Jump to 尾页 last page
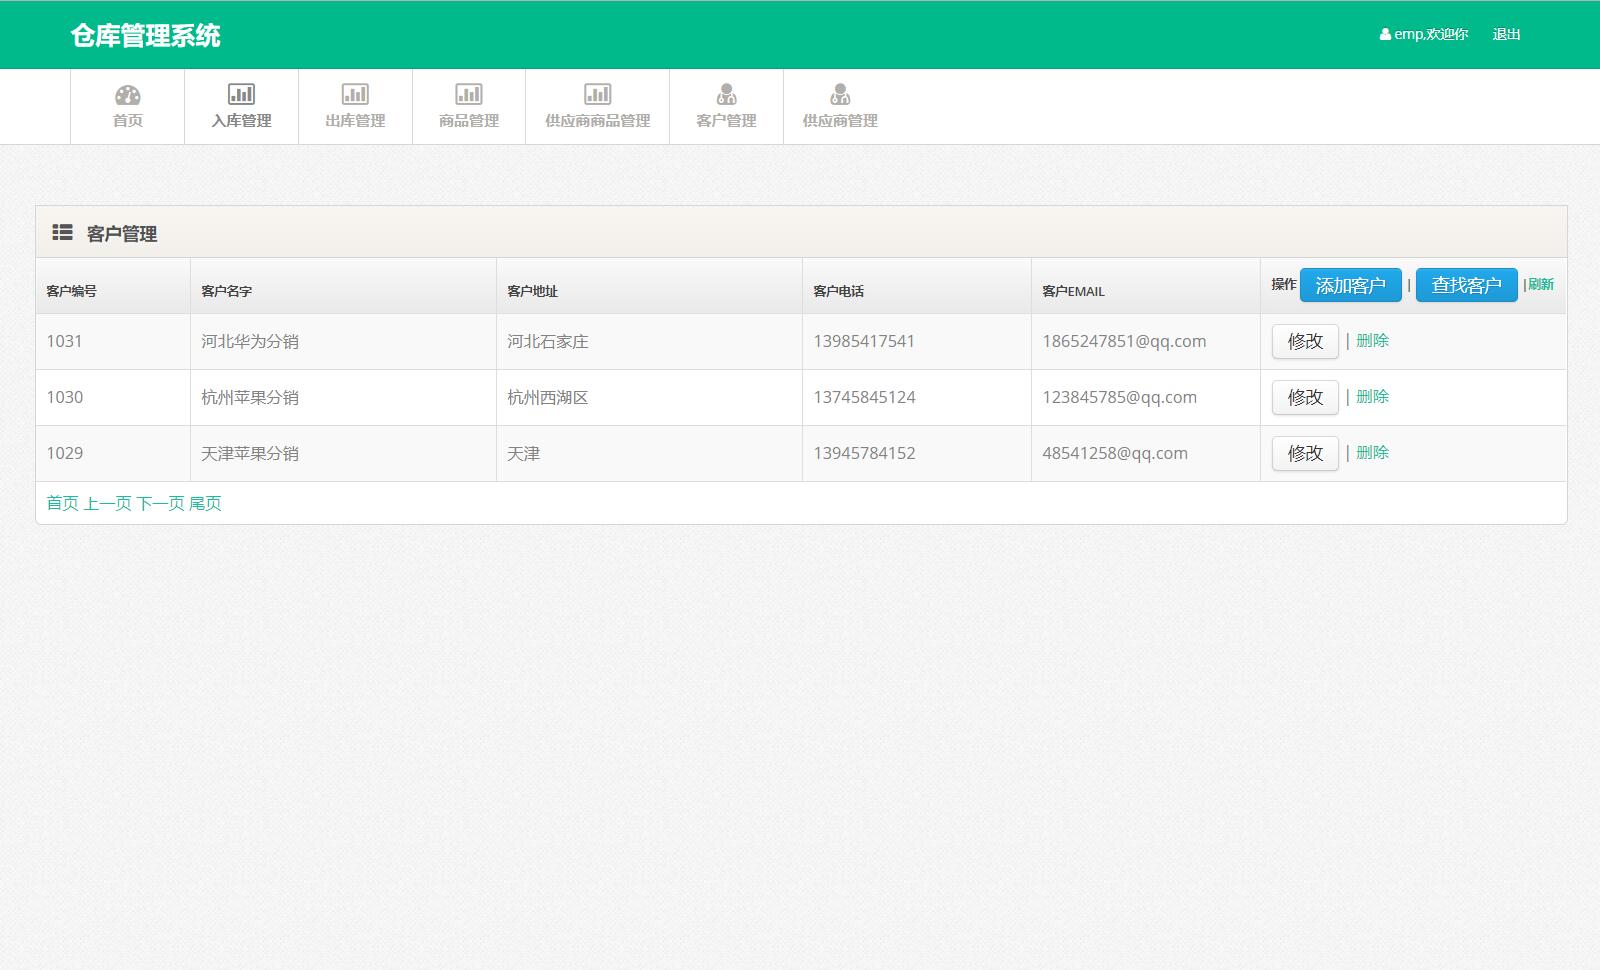 [205, 503]
